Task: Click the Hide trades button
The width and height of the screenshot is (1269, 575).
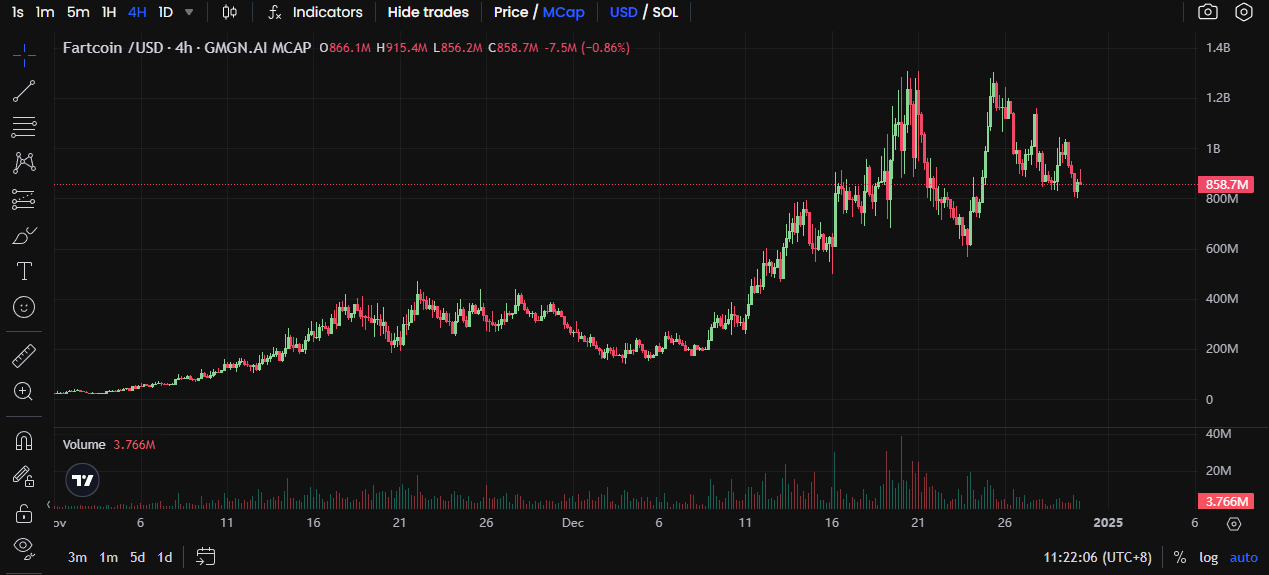Action: click(x=428, y=12)
